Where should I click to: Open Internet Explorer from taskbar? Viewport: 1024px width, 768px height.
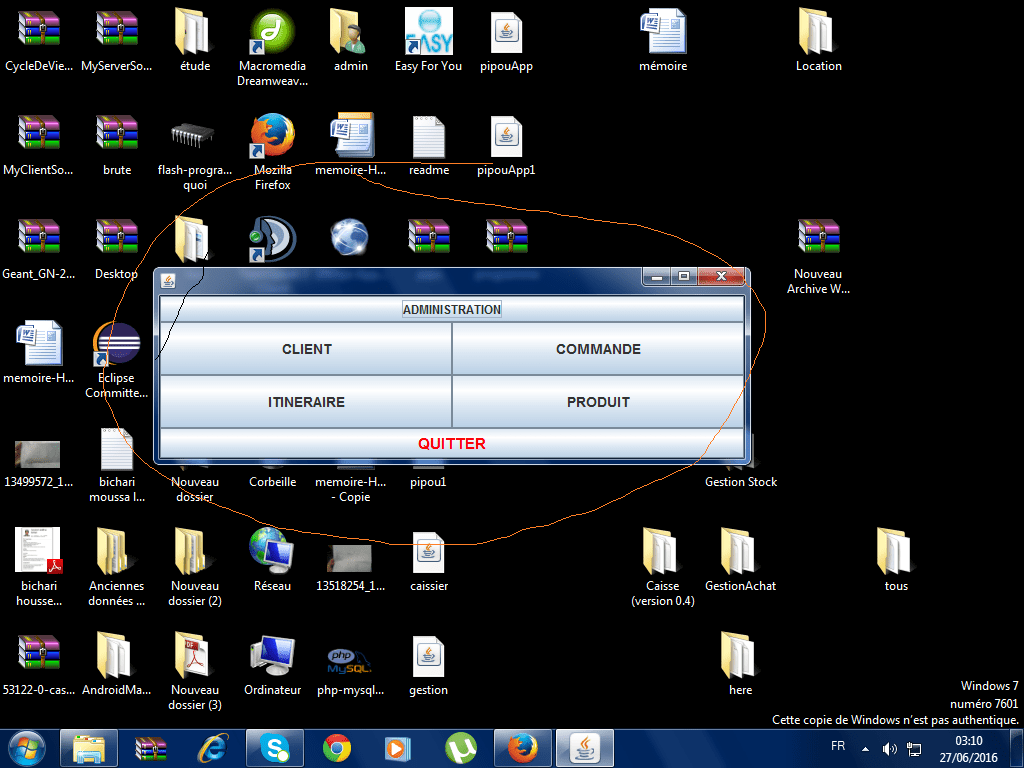[x=213, y=748]
